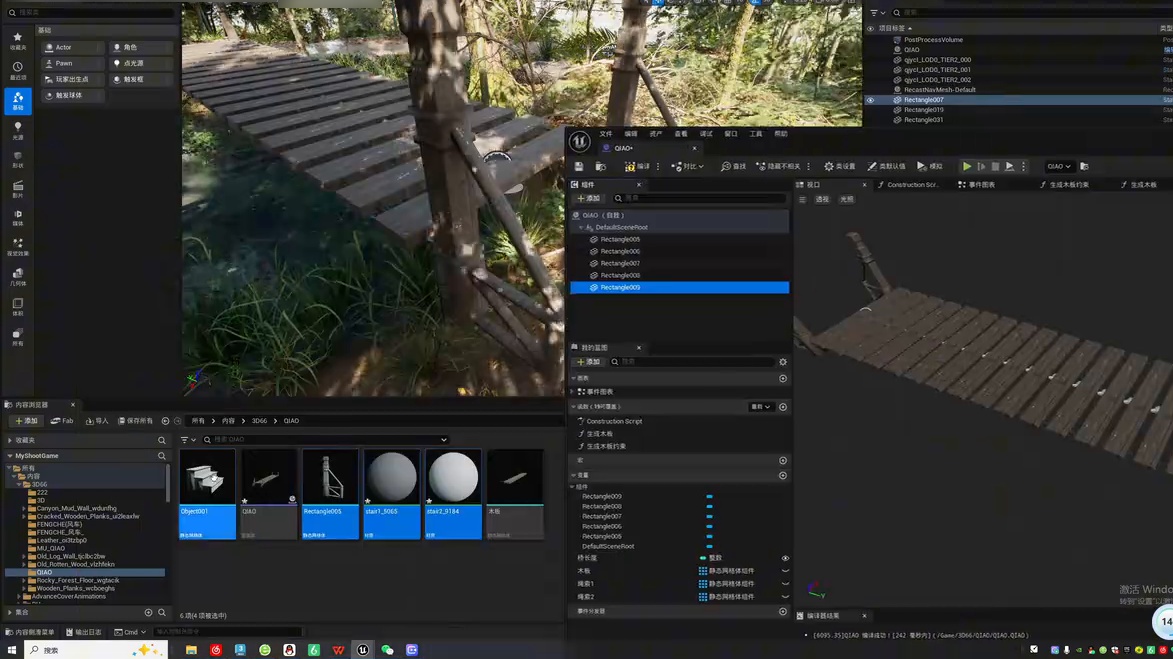This screenshot has width=1173, height=659.
Task: Collapse DefaultSceneRoot in Components tree
Action: (x=581, y=227)
